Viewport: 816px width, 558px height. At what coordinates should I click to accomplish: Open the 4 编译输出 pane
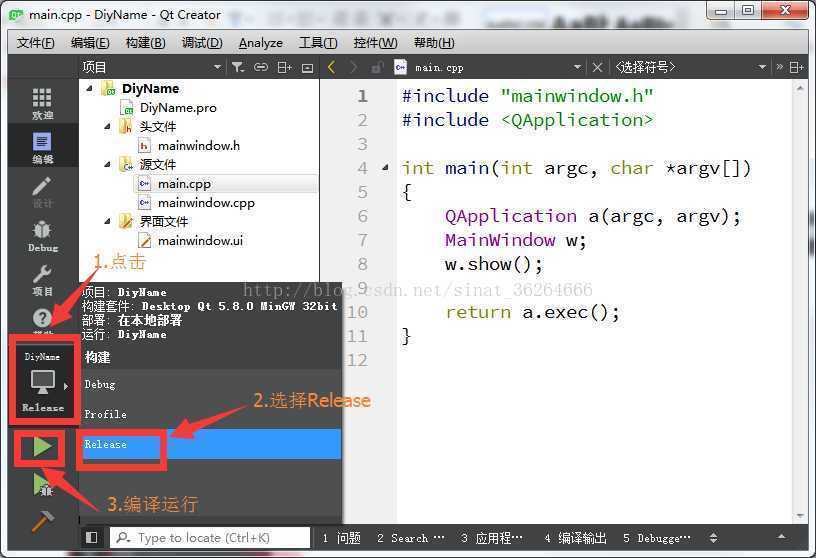[575, 538]
